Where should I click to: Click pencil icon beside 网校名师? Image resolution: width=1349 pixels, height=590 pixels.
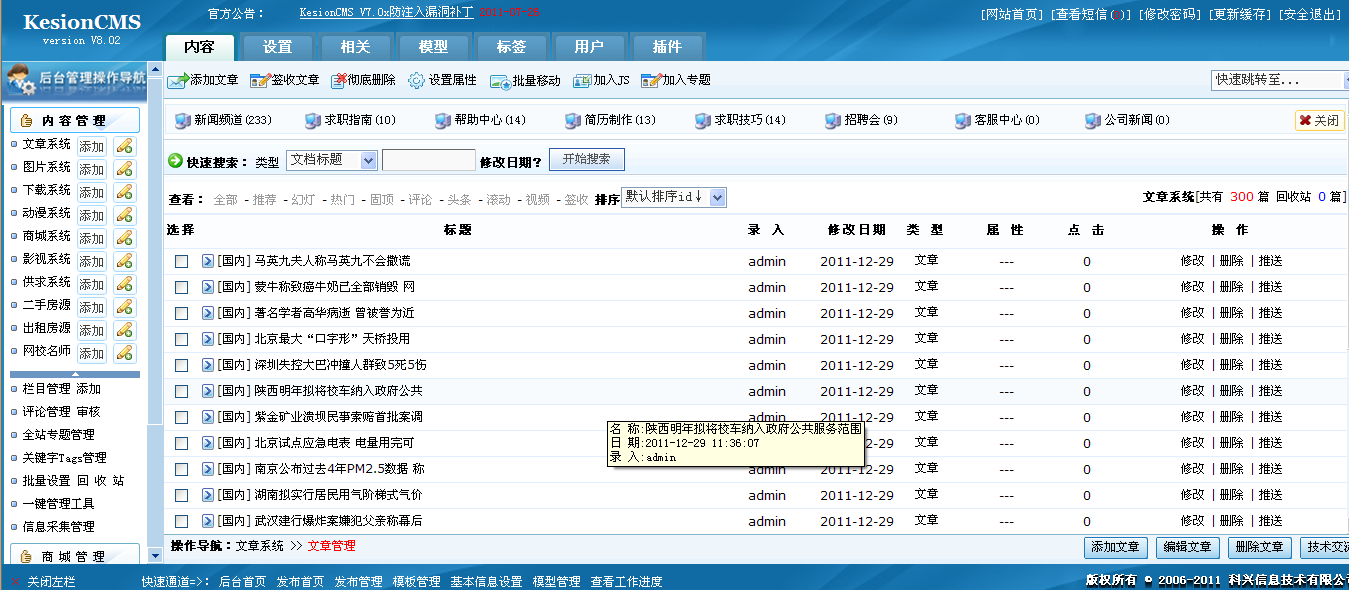[x=124, y=353]
